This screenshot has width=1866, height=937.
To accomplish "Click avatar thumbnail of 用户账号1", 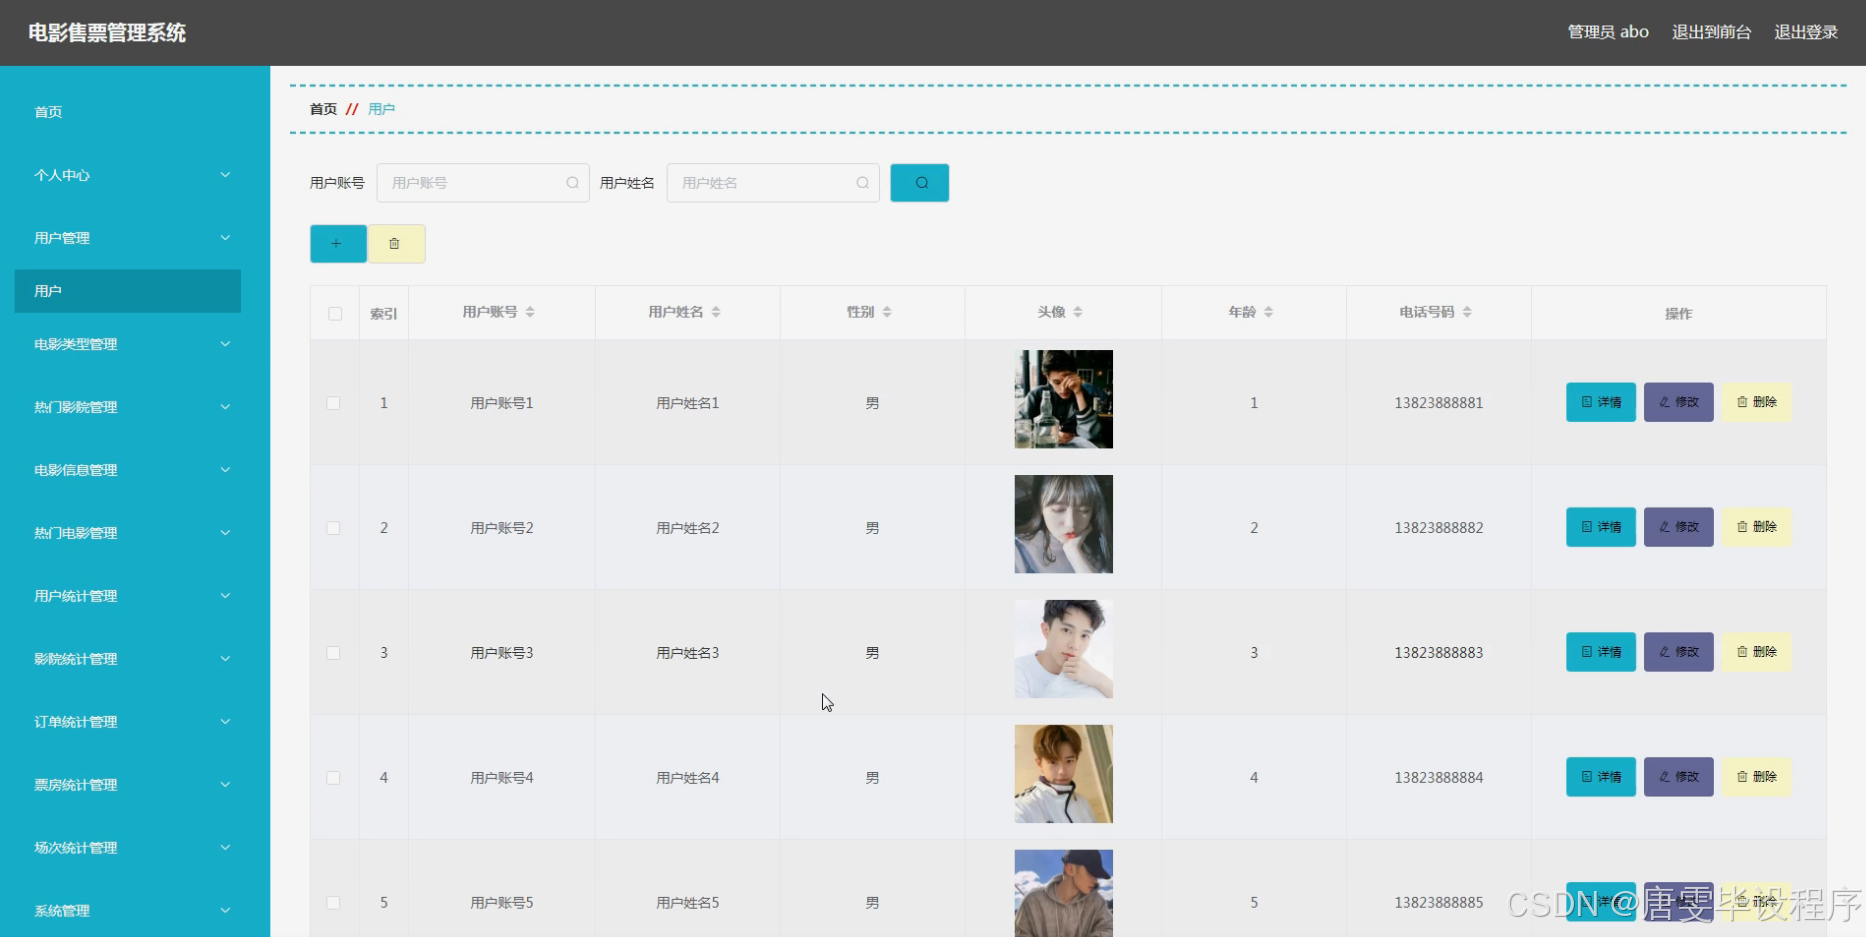I will 1063,399.
